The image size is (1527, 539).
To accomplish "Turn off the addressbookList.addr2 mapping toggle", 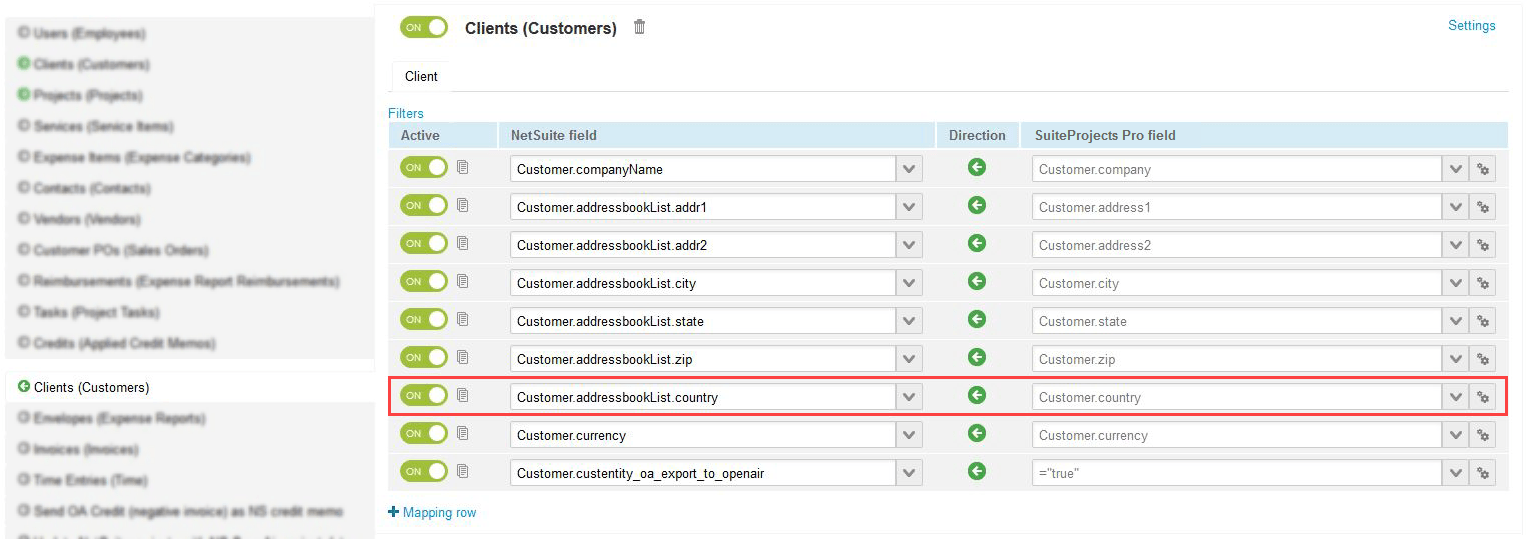I will (x=423, y=243).
